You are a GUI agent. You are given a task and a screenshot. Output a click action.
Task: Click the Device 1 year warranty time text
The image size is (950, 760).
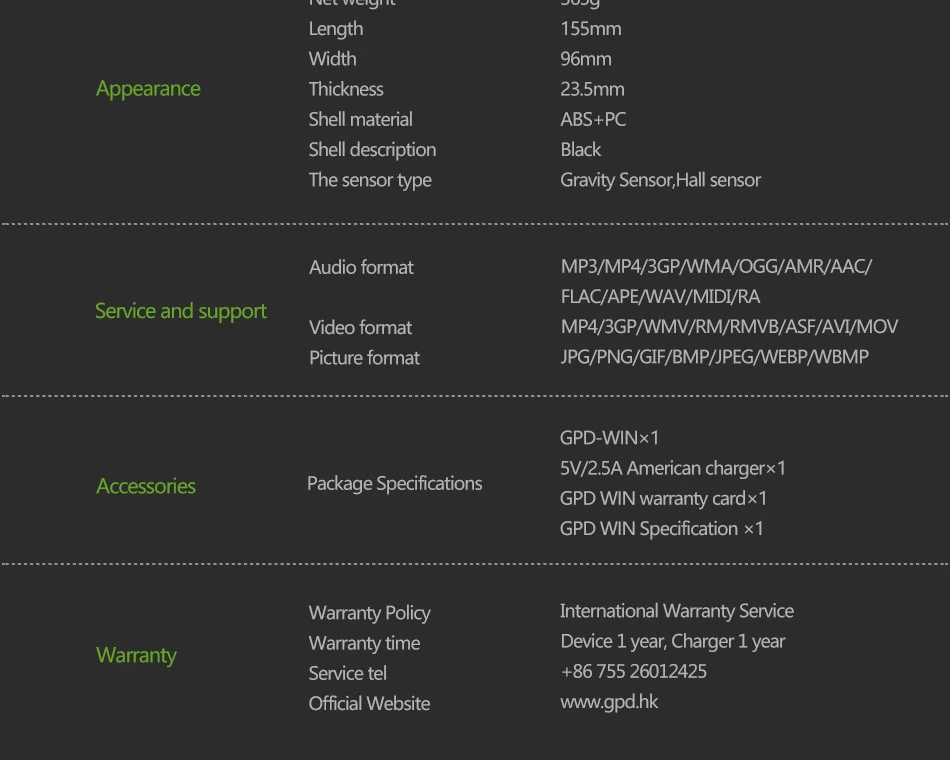pyautogui.click(x=673, y=642)
